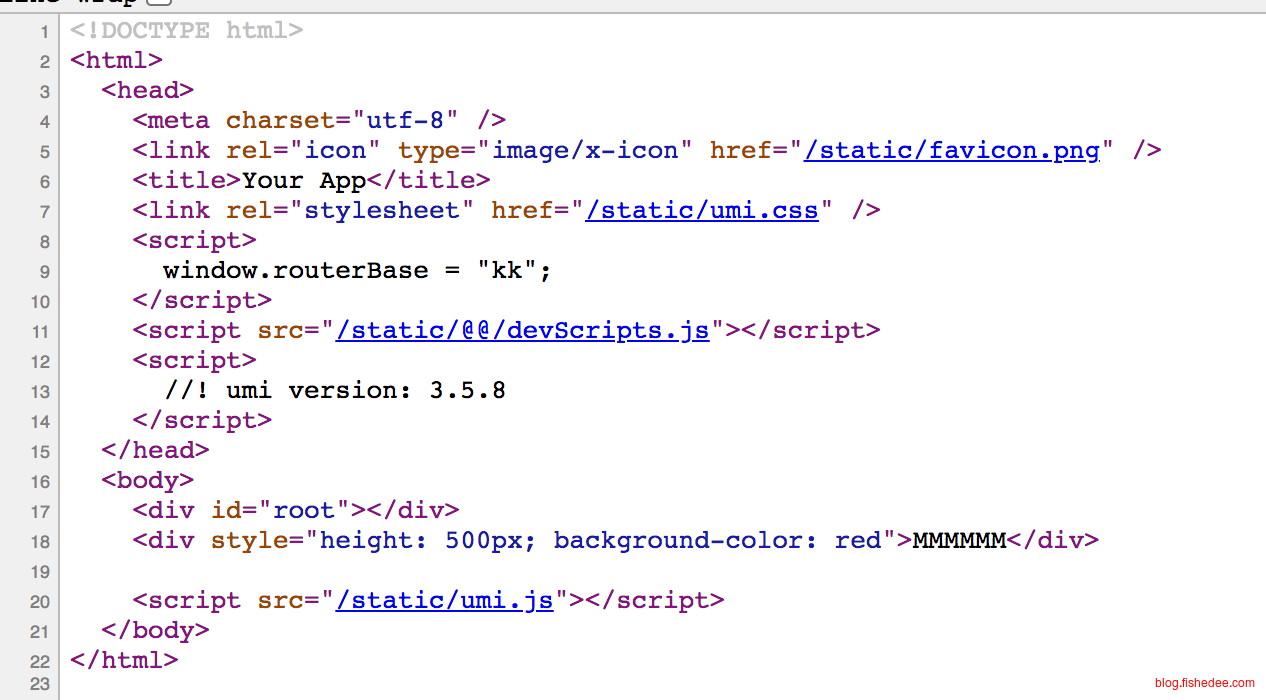1266x700 pixels.
Task: Click the background-color: red style value
Action: click(716, 541)
